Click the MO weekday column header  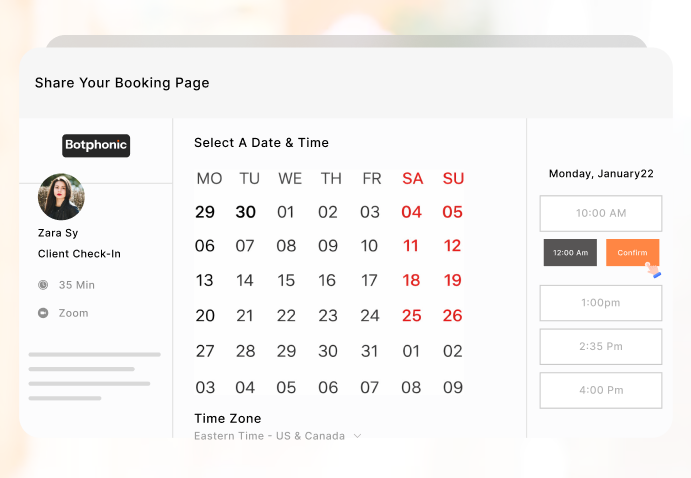(x=209, y=178)
